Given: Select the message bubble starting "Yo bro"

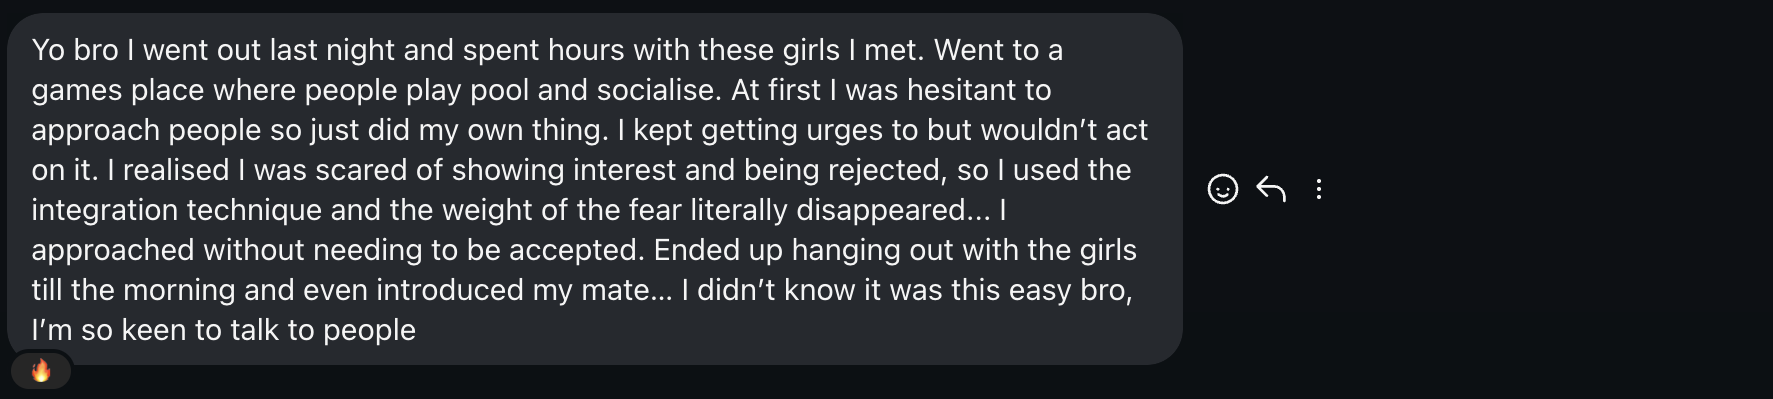Looking at the screenshot, I should 595,189.
